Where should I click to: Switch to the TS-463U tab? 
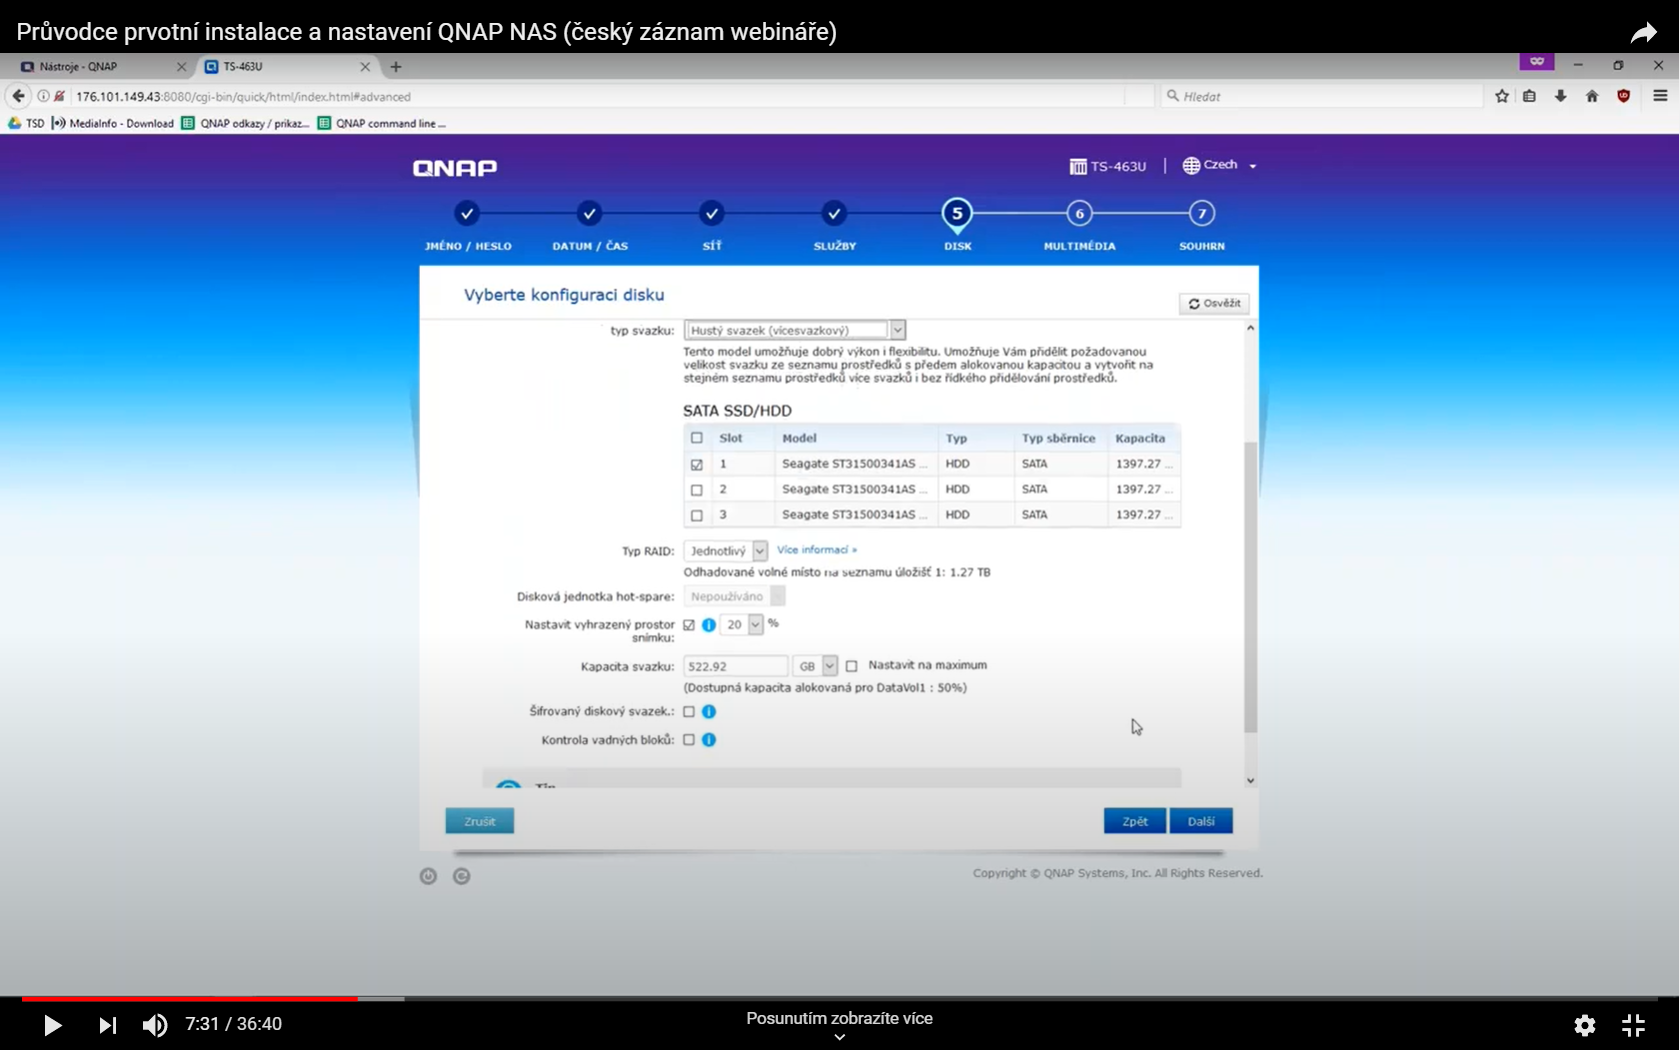coord(285,67)
